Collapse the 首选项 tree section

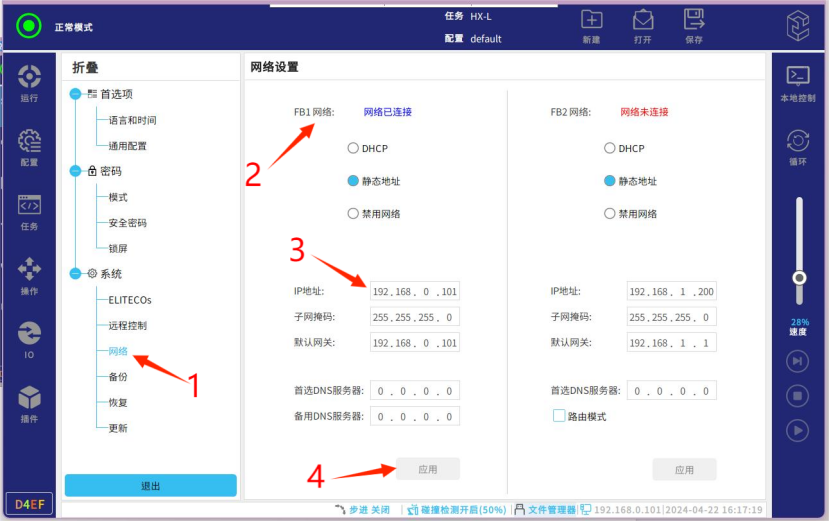click(76, 94)
